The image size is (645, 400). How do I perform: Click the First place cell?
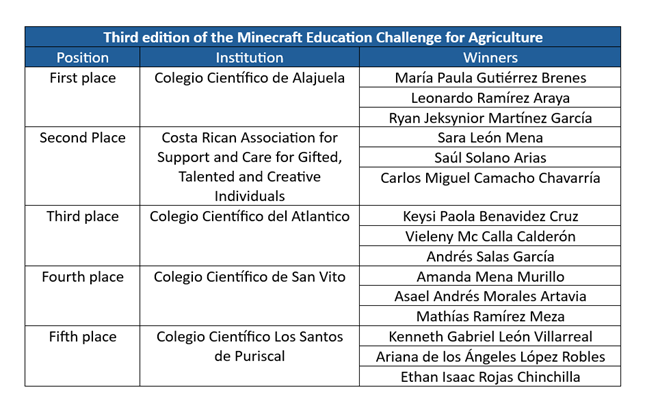click(82, 97)
